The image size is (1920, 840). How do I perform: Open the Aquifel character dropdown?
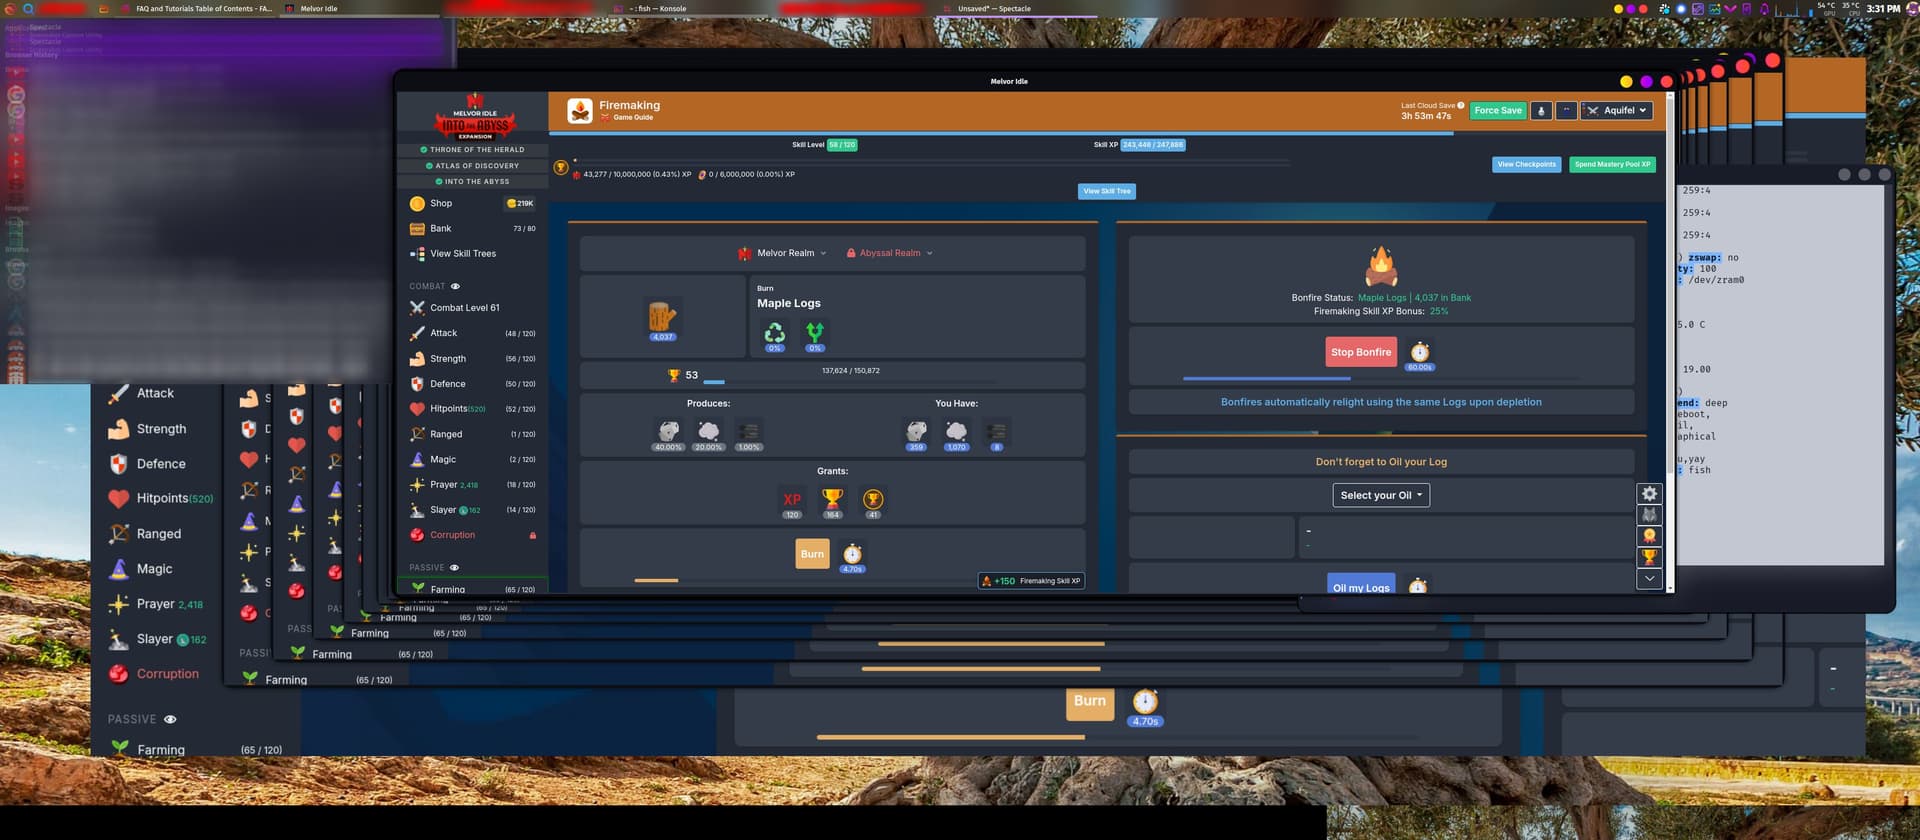1616,111
